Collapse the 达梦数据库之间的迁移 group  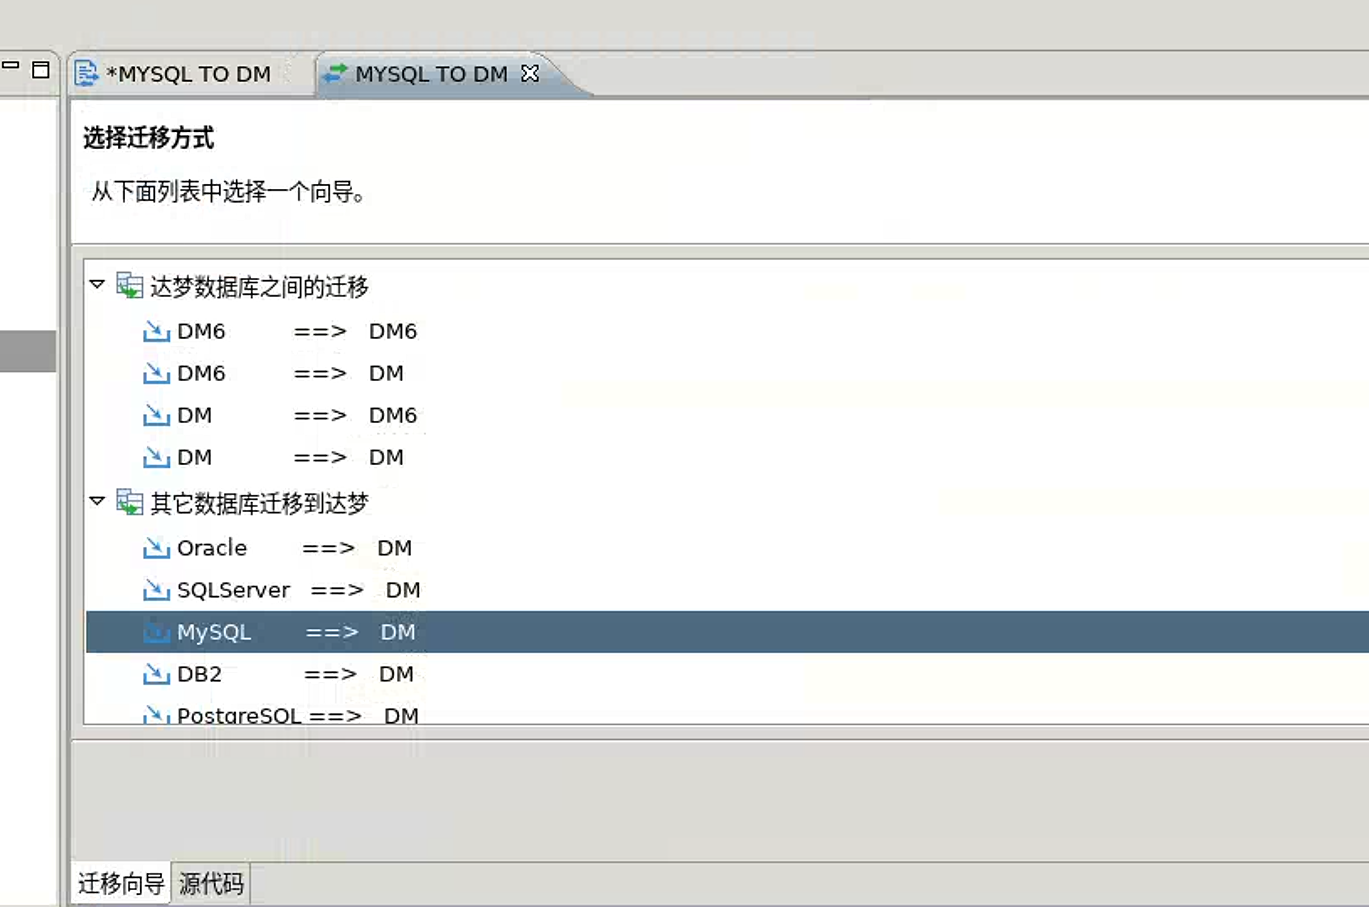coord(97,285)
